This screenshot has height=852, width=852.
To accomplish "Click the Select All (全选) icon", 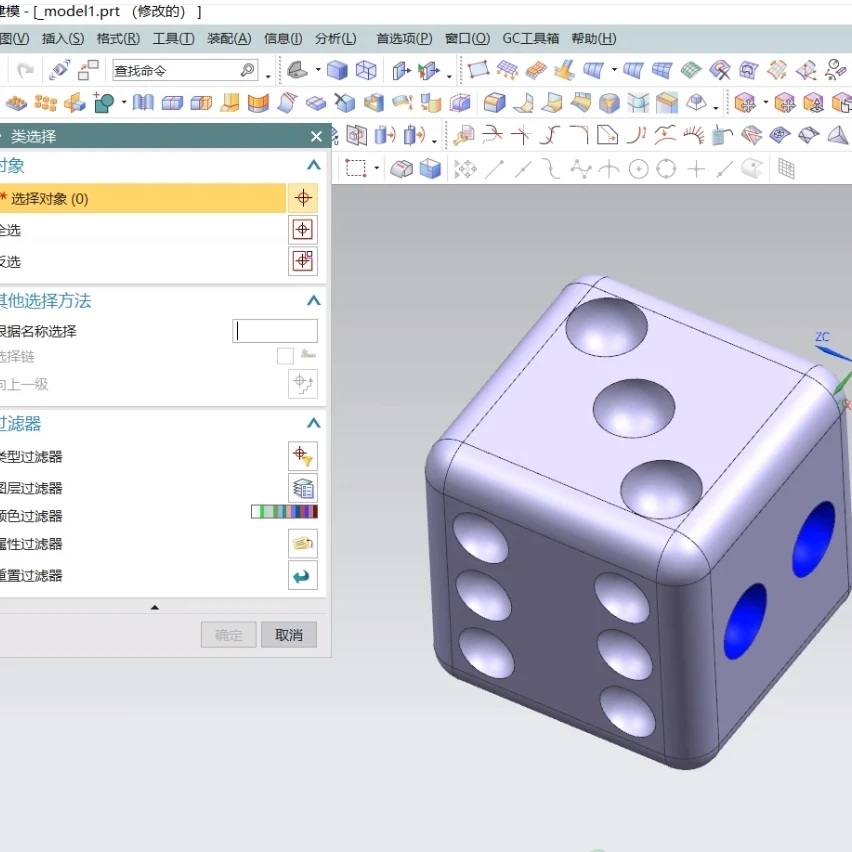I will coord(303,230).
